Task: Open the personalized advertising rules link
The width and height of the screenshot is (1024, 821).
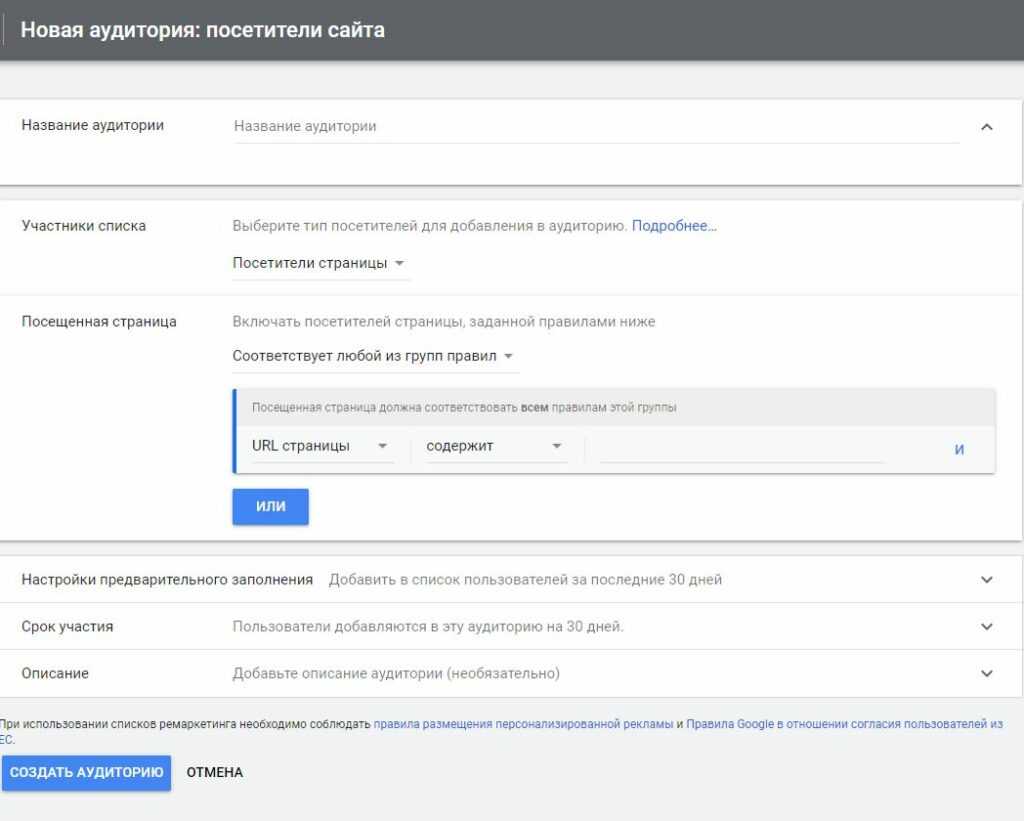Action: coord(523,724)
